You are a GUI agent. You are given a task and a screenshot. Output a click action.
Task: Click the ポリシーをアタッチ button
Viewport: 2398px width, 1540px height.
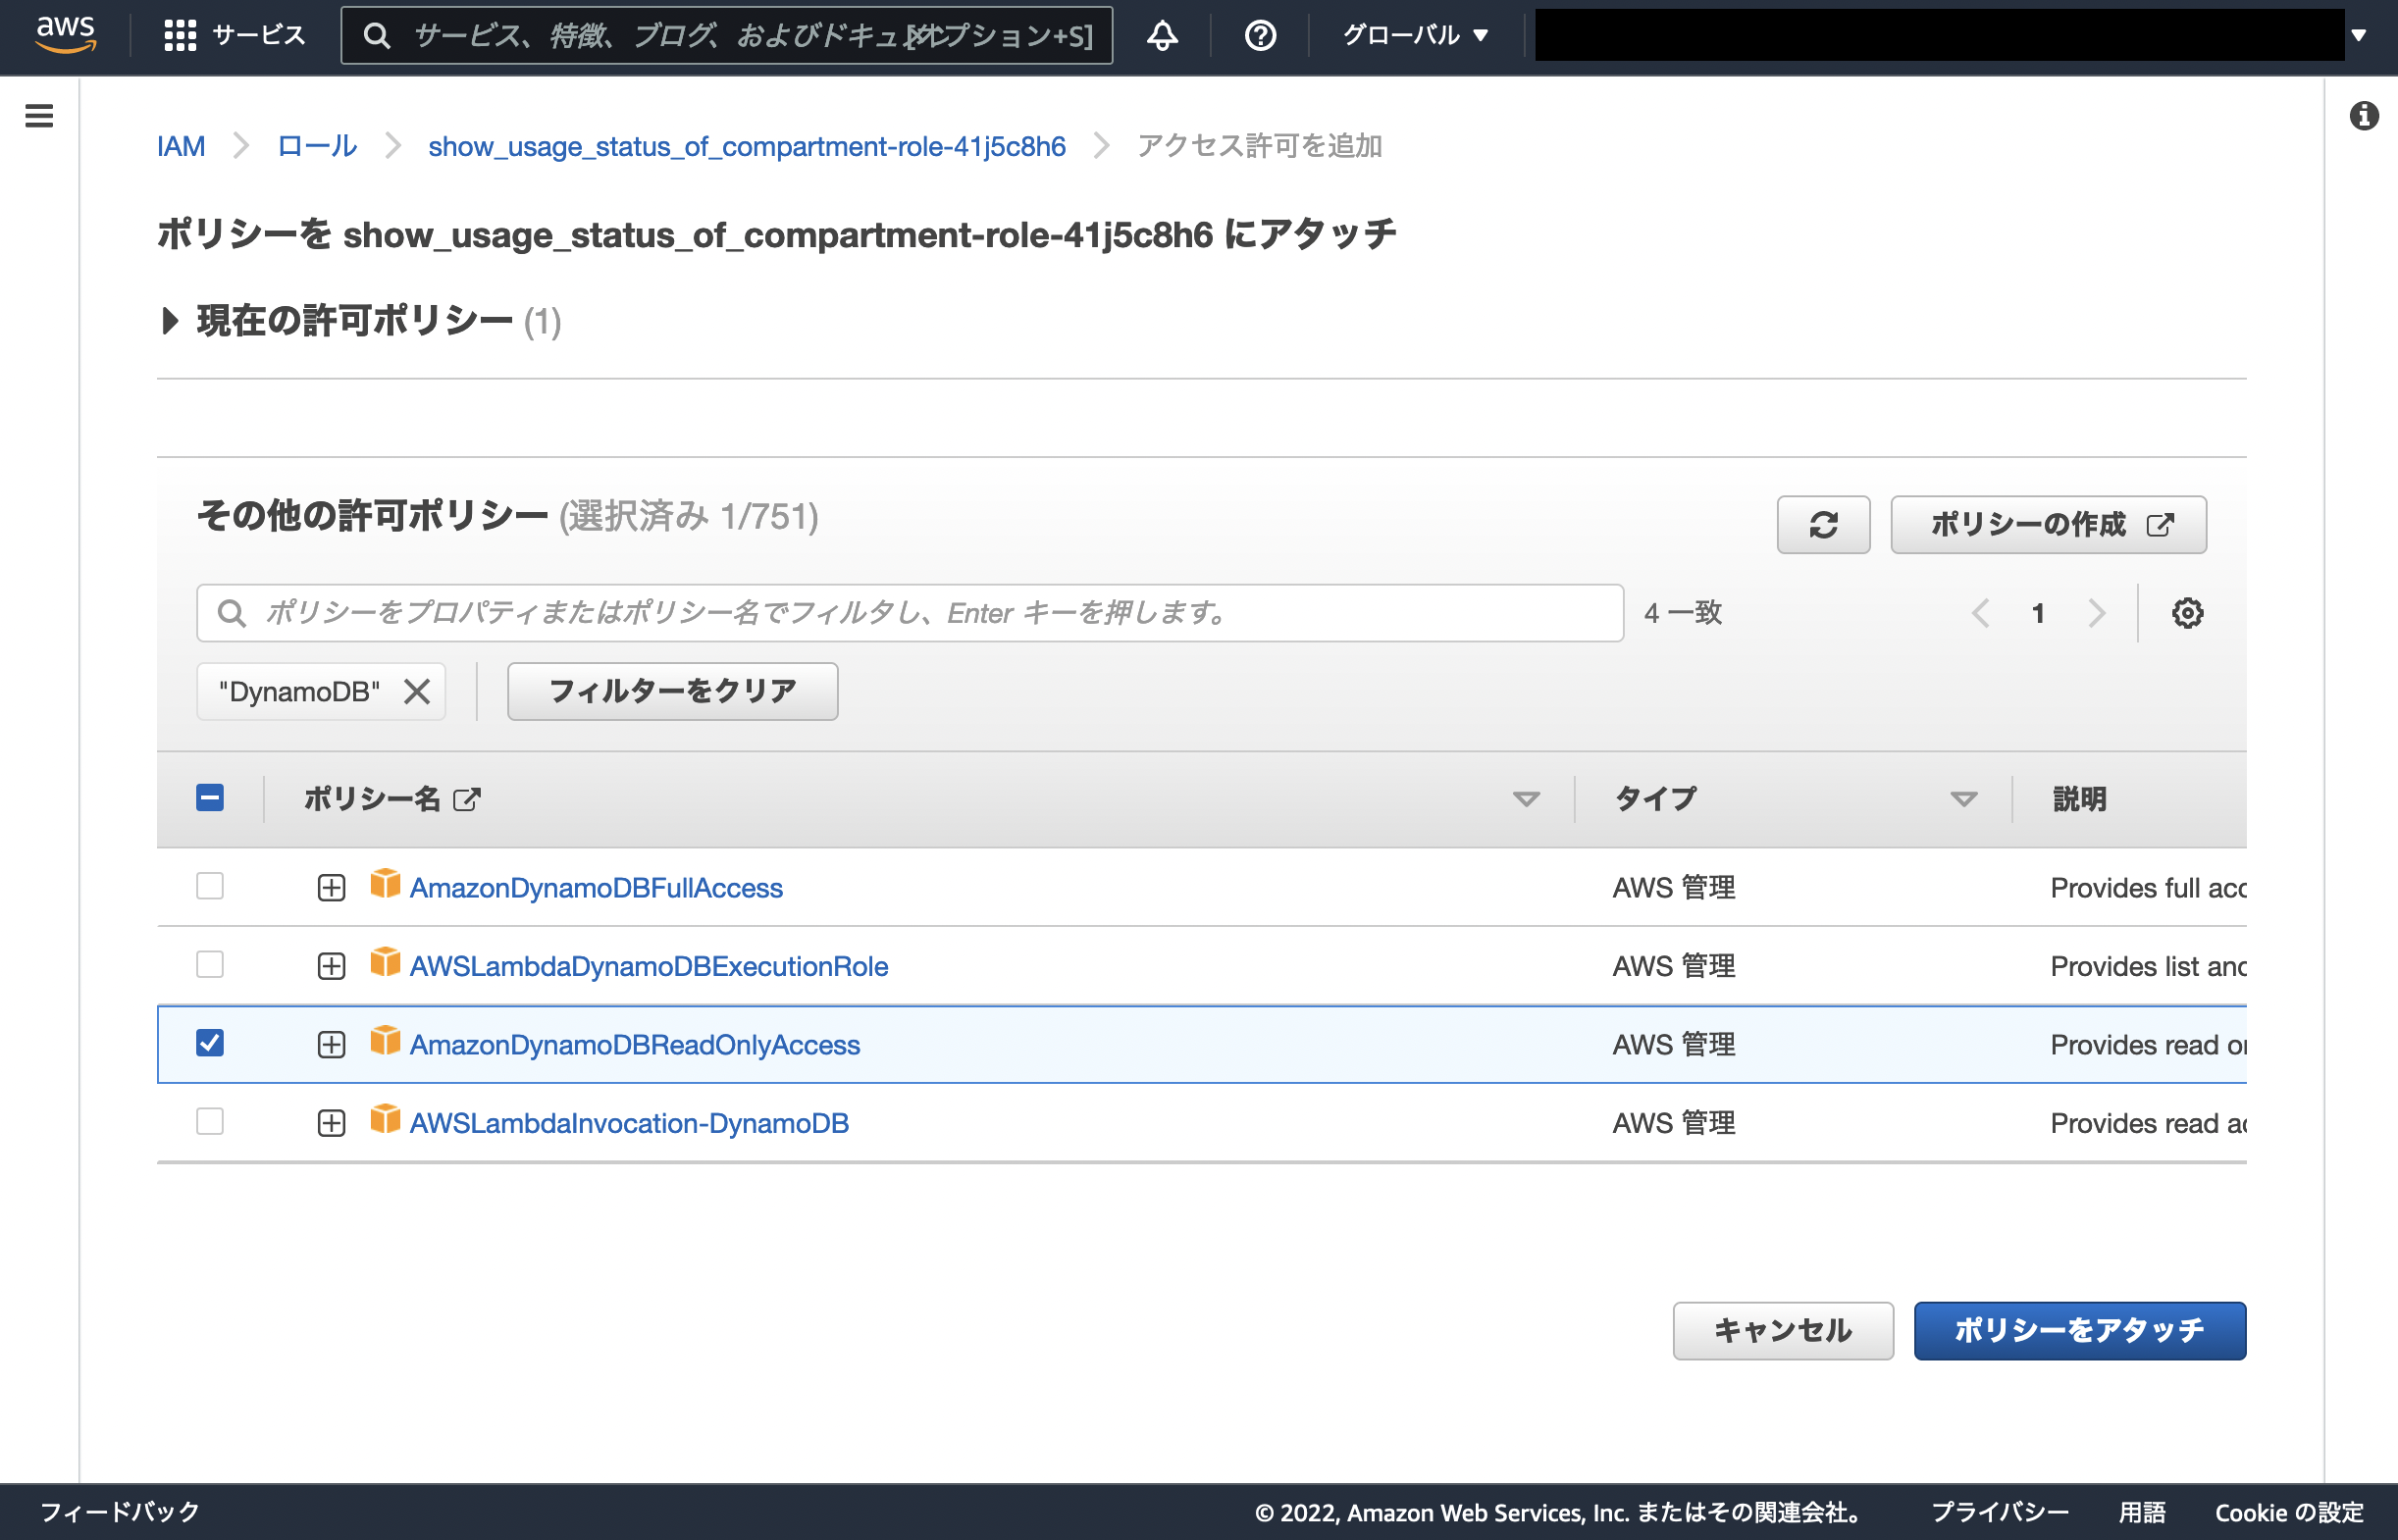tap(2079, 1330)
